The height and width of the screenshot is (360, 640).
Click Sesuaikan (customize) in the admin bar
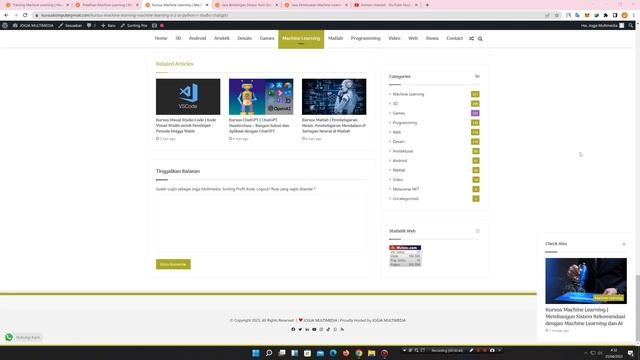pyautogui.click(x=70, y=25)
